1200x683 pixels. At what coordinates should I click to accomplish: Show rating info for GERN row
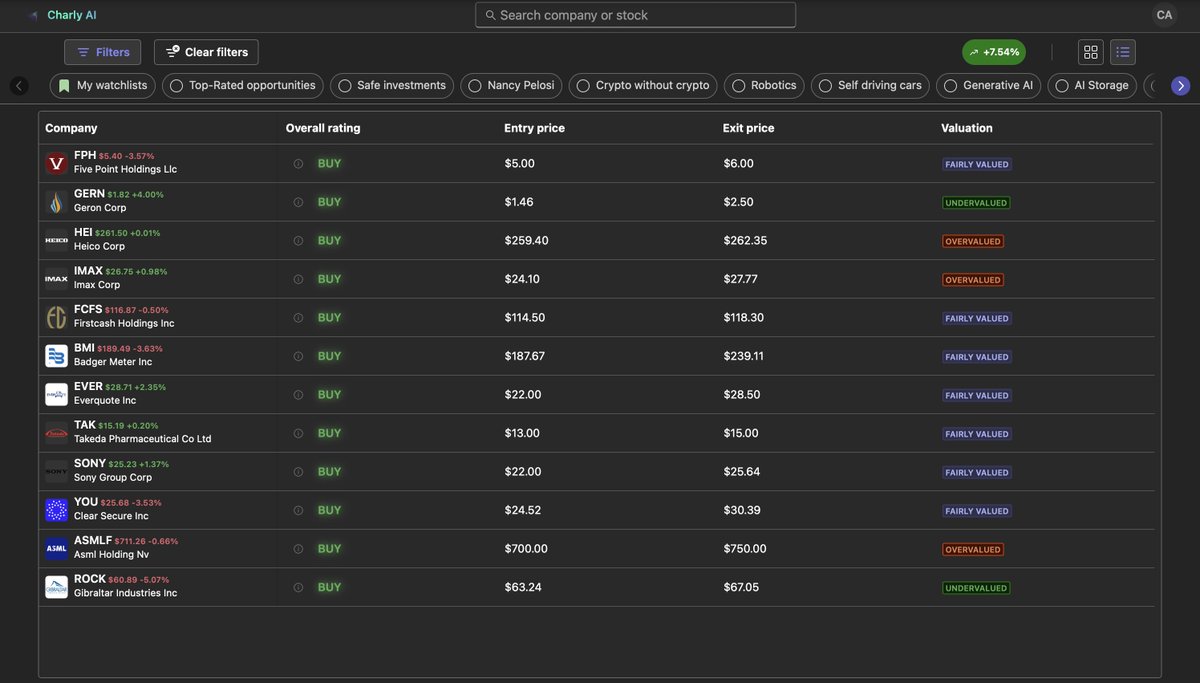click(298, 202)
